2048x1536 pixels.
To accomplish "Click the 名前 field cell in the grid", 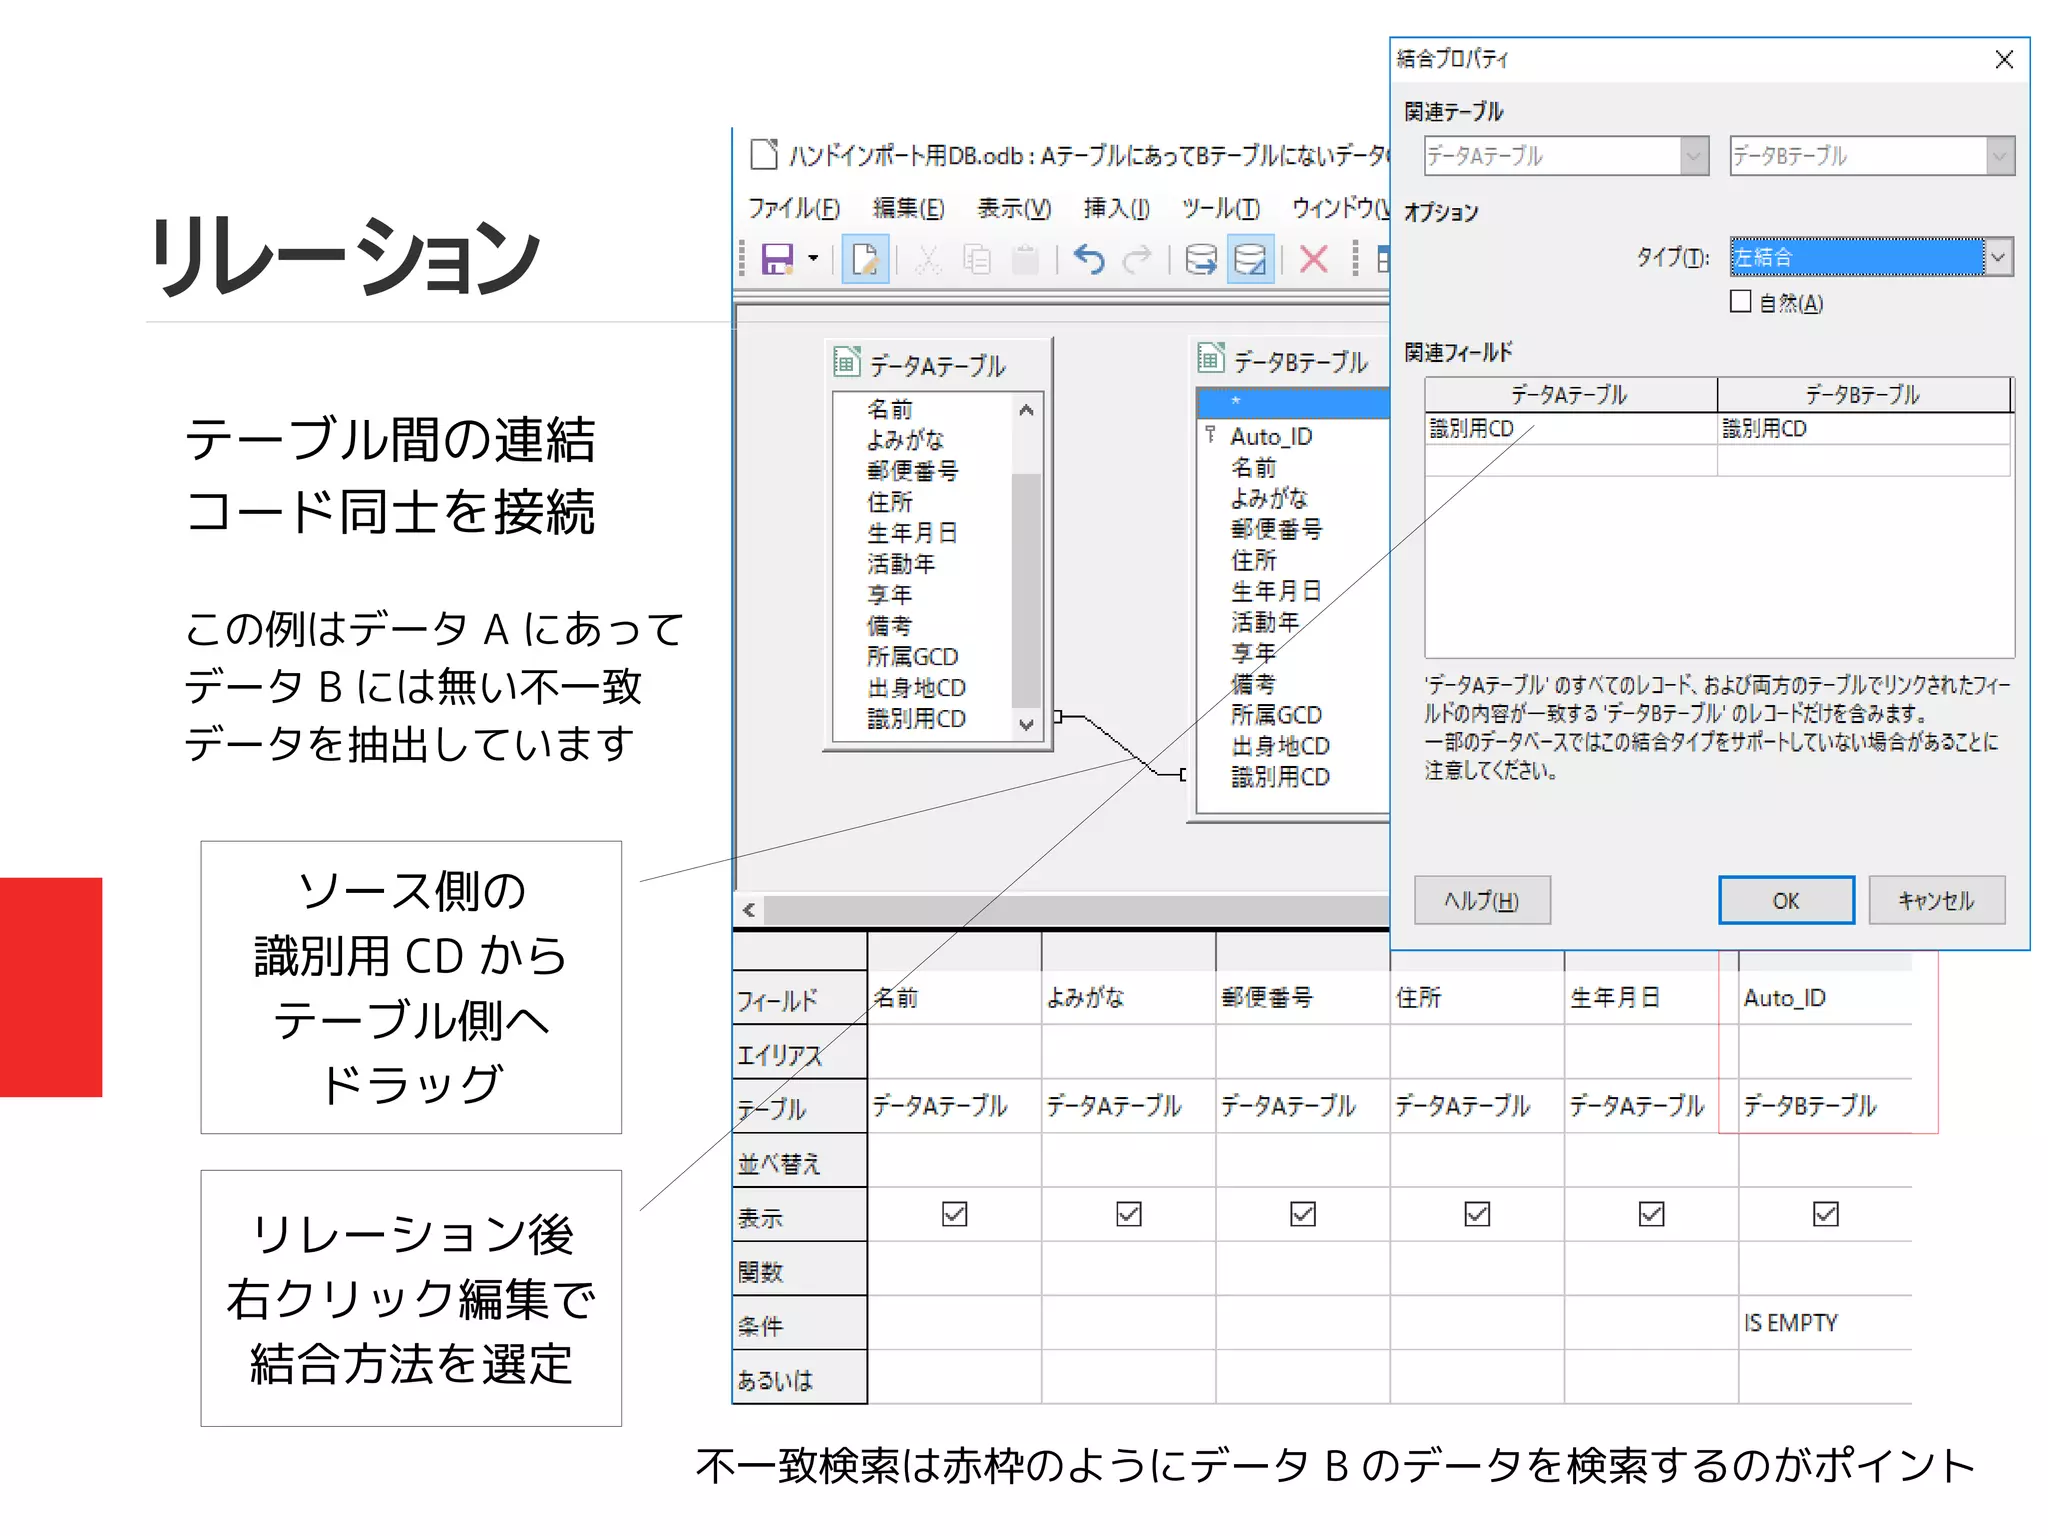I will (954, 998).
